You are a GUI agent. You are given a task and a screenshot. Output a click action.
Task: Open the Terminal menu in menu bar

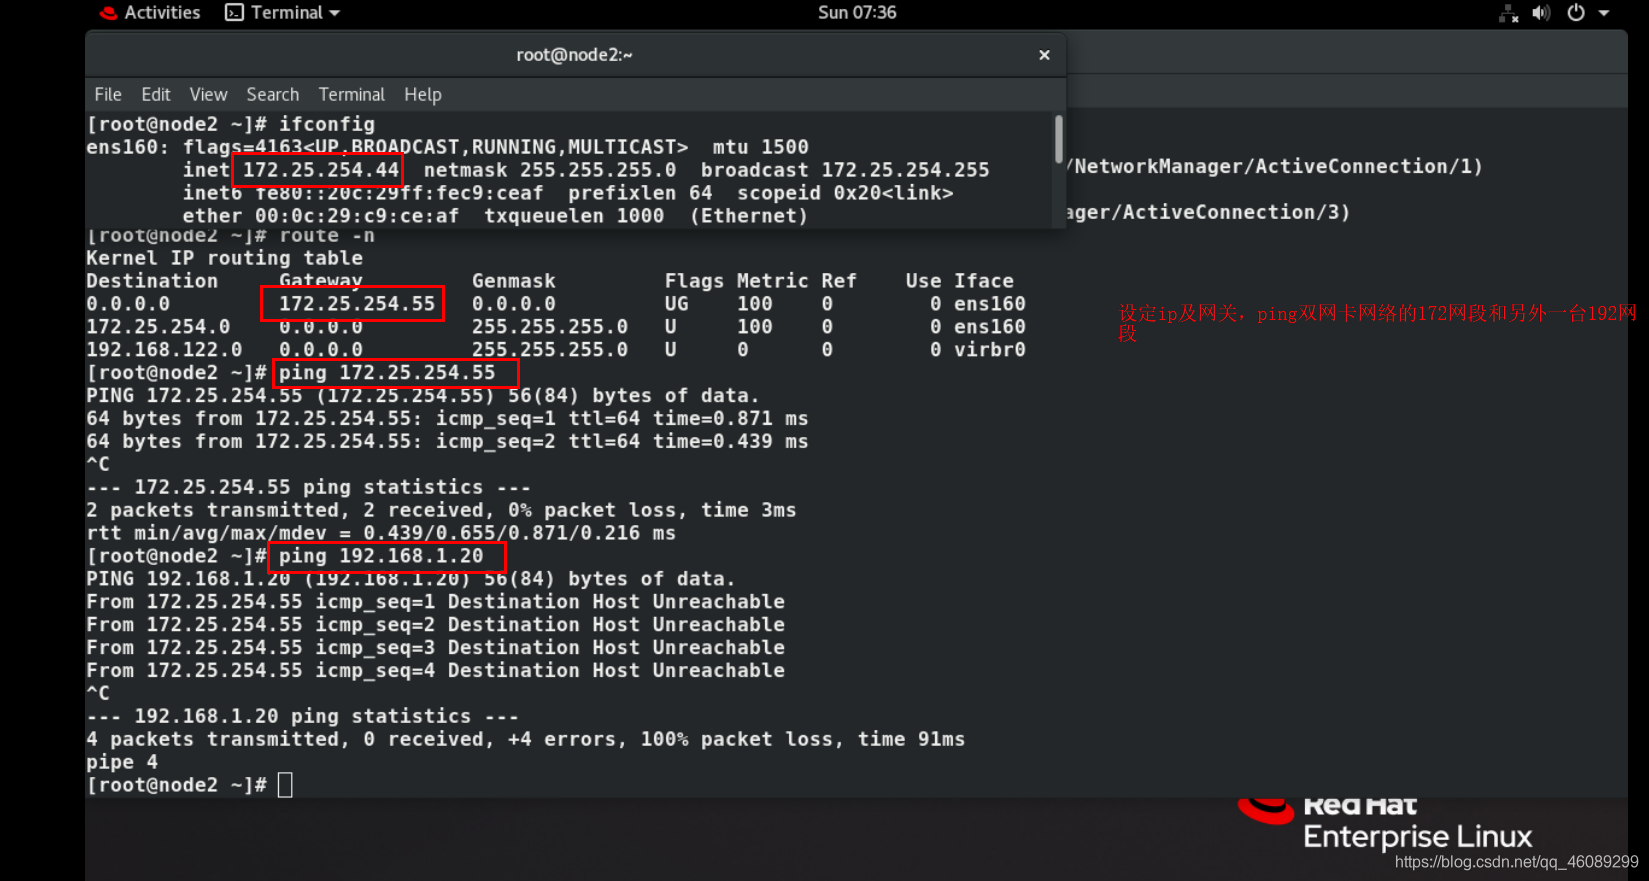tap(351, 94)
